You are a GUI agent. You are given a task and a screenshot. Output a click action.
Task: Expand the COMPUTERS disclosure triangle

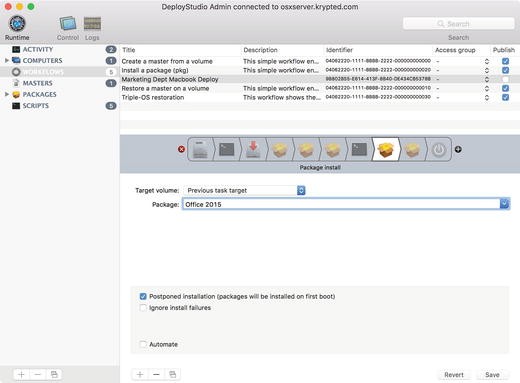6,60
